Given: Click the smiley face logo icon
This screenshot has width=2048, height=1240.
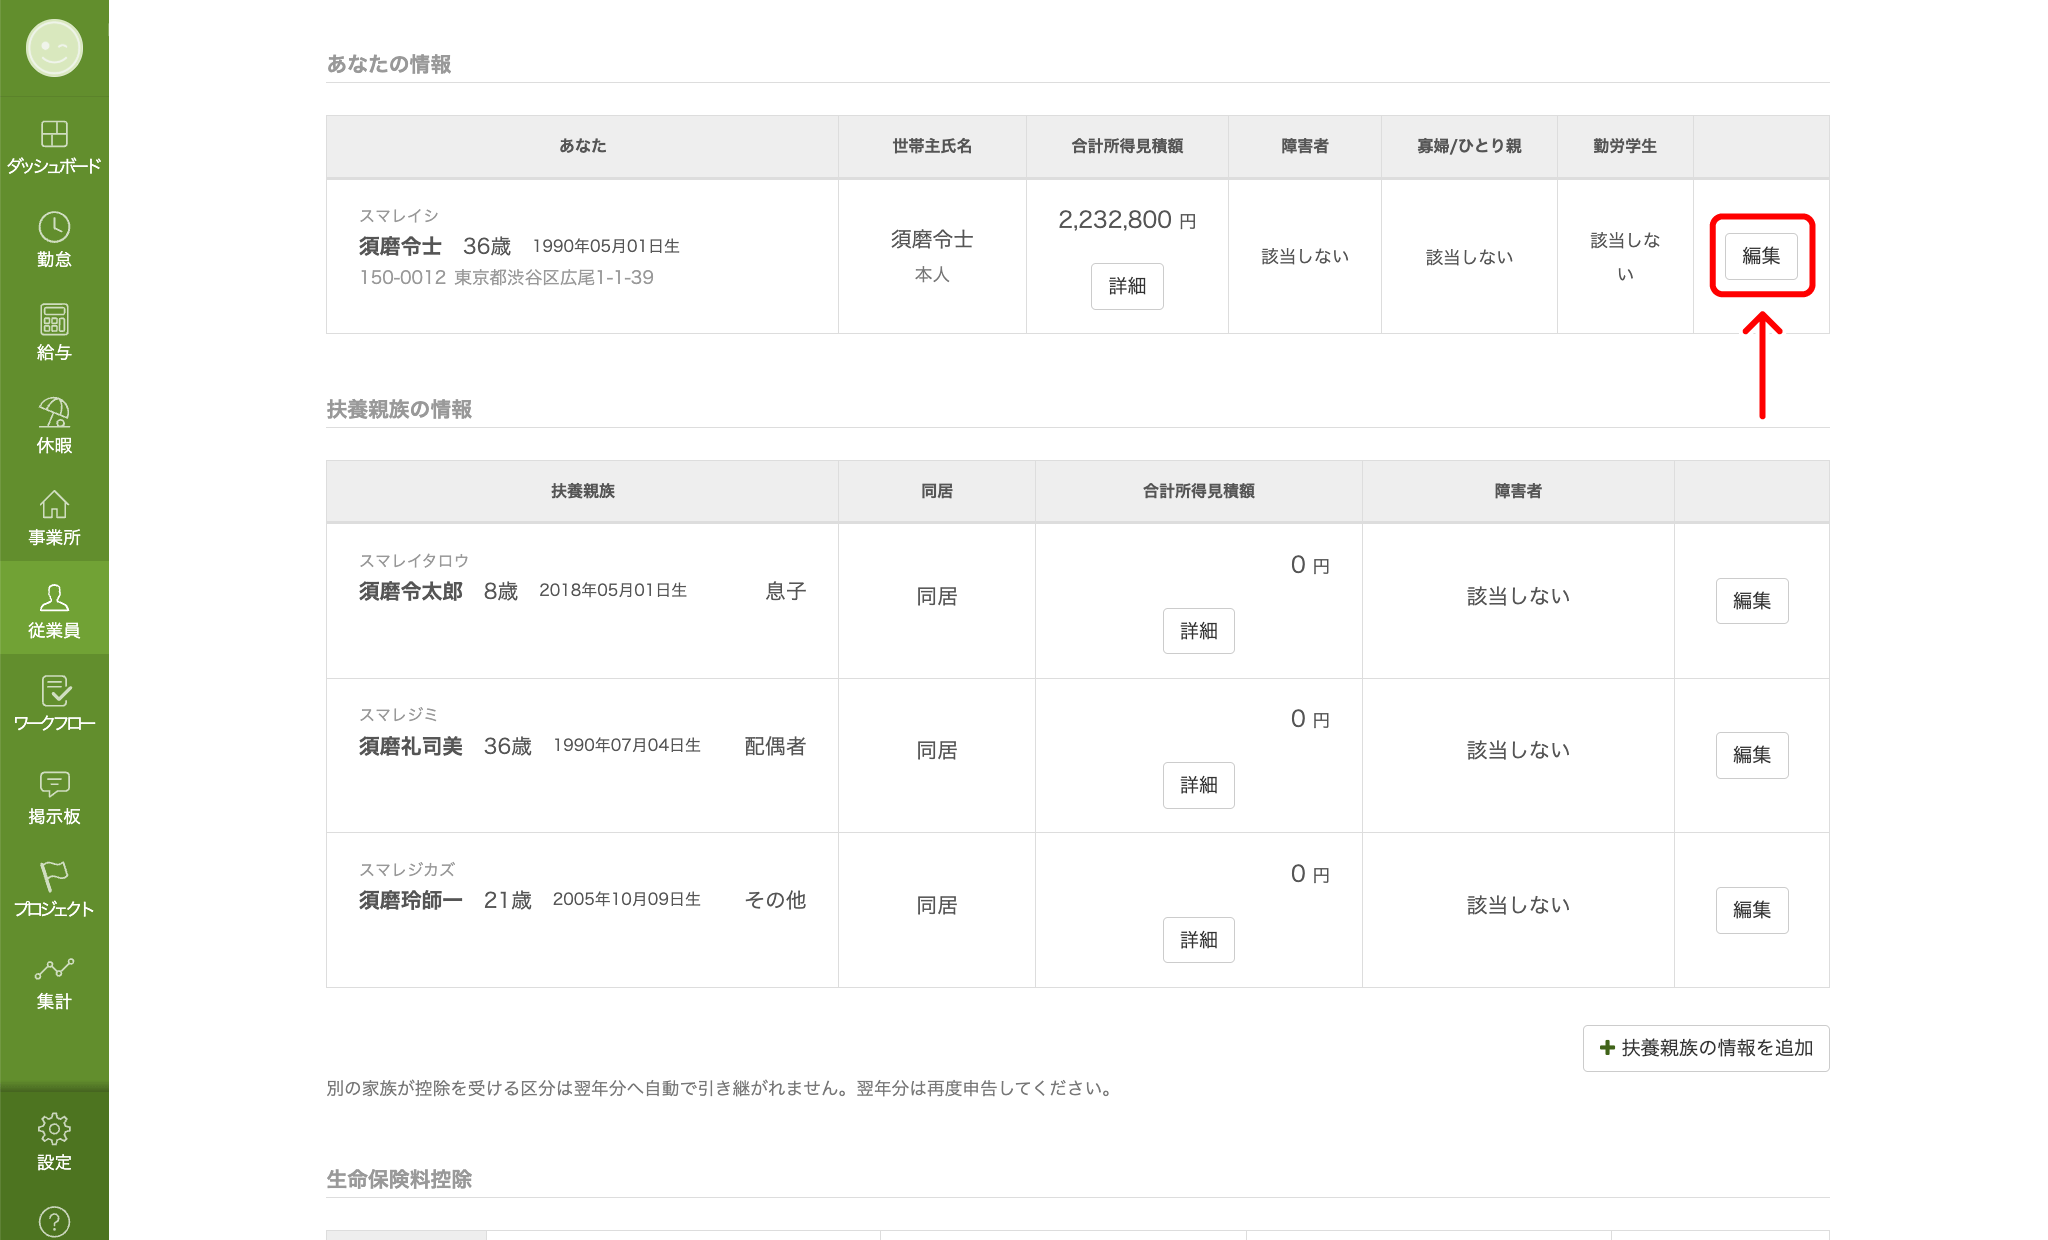Looking at the screenshot, I should click(54, 48).
